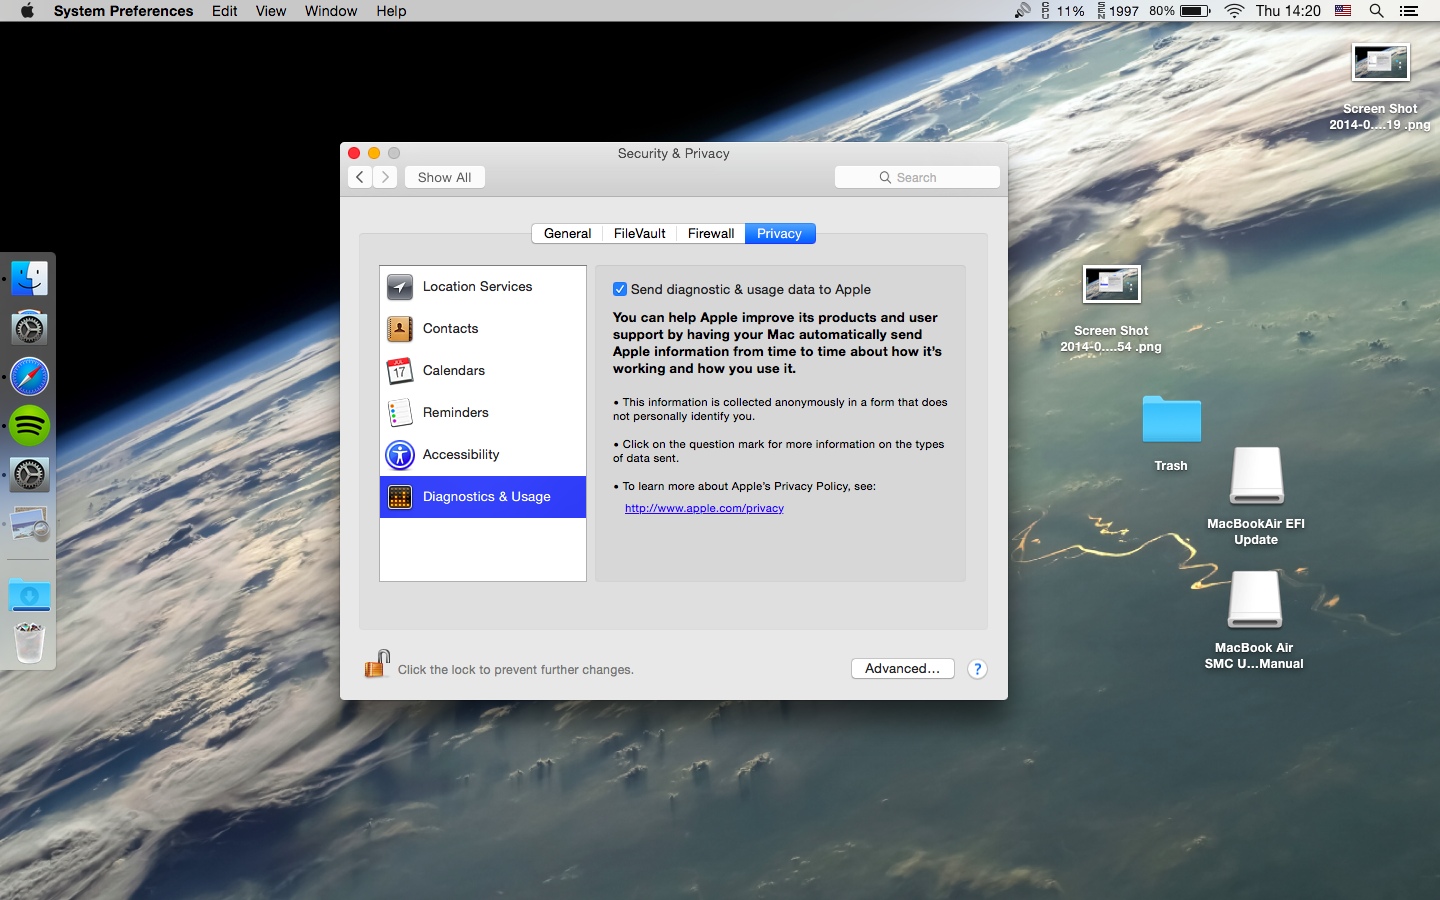This screenshot has height=900, width=1440.
Task: Click the lock icon to prevent changes
Action: 377,664
